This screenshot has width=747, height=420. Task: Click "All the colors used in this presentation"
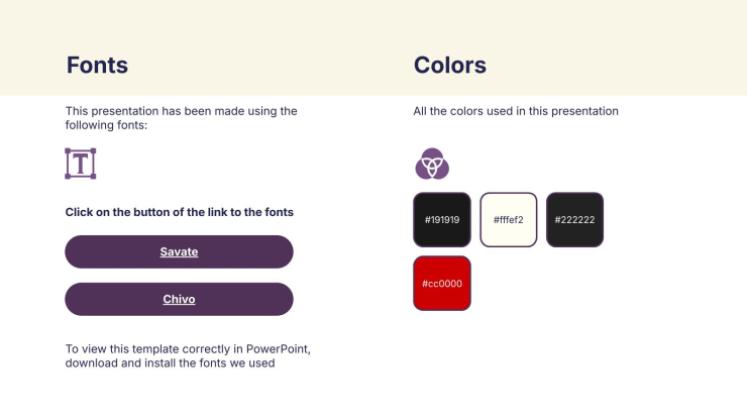click(516, 111)
